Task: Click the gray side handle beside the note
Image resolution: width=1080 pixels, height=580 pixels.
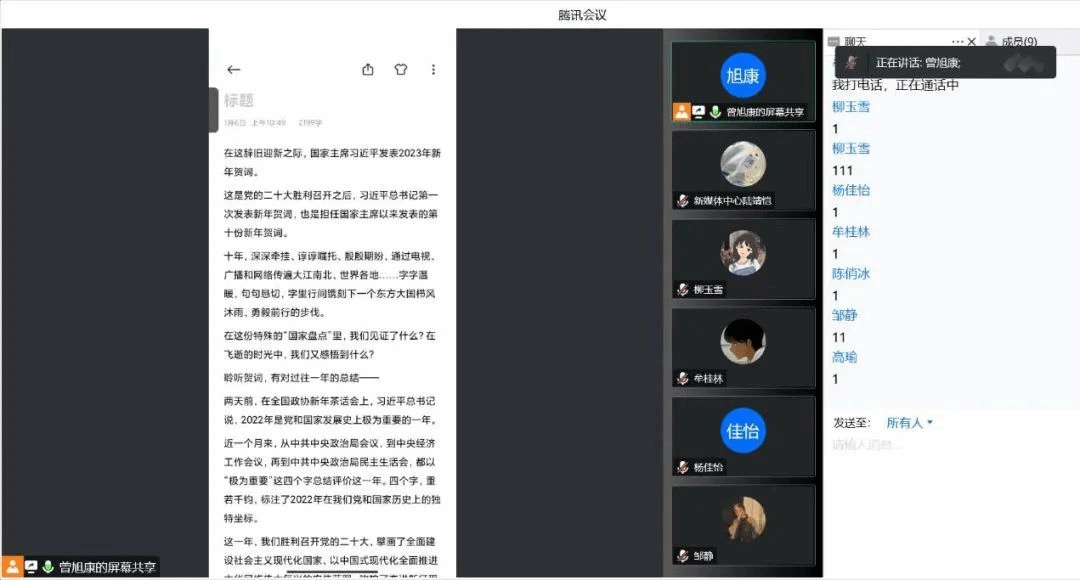Action: pyautogui.click(x=213, y=110)
